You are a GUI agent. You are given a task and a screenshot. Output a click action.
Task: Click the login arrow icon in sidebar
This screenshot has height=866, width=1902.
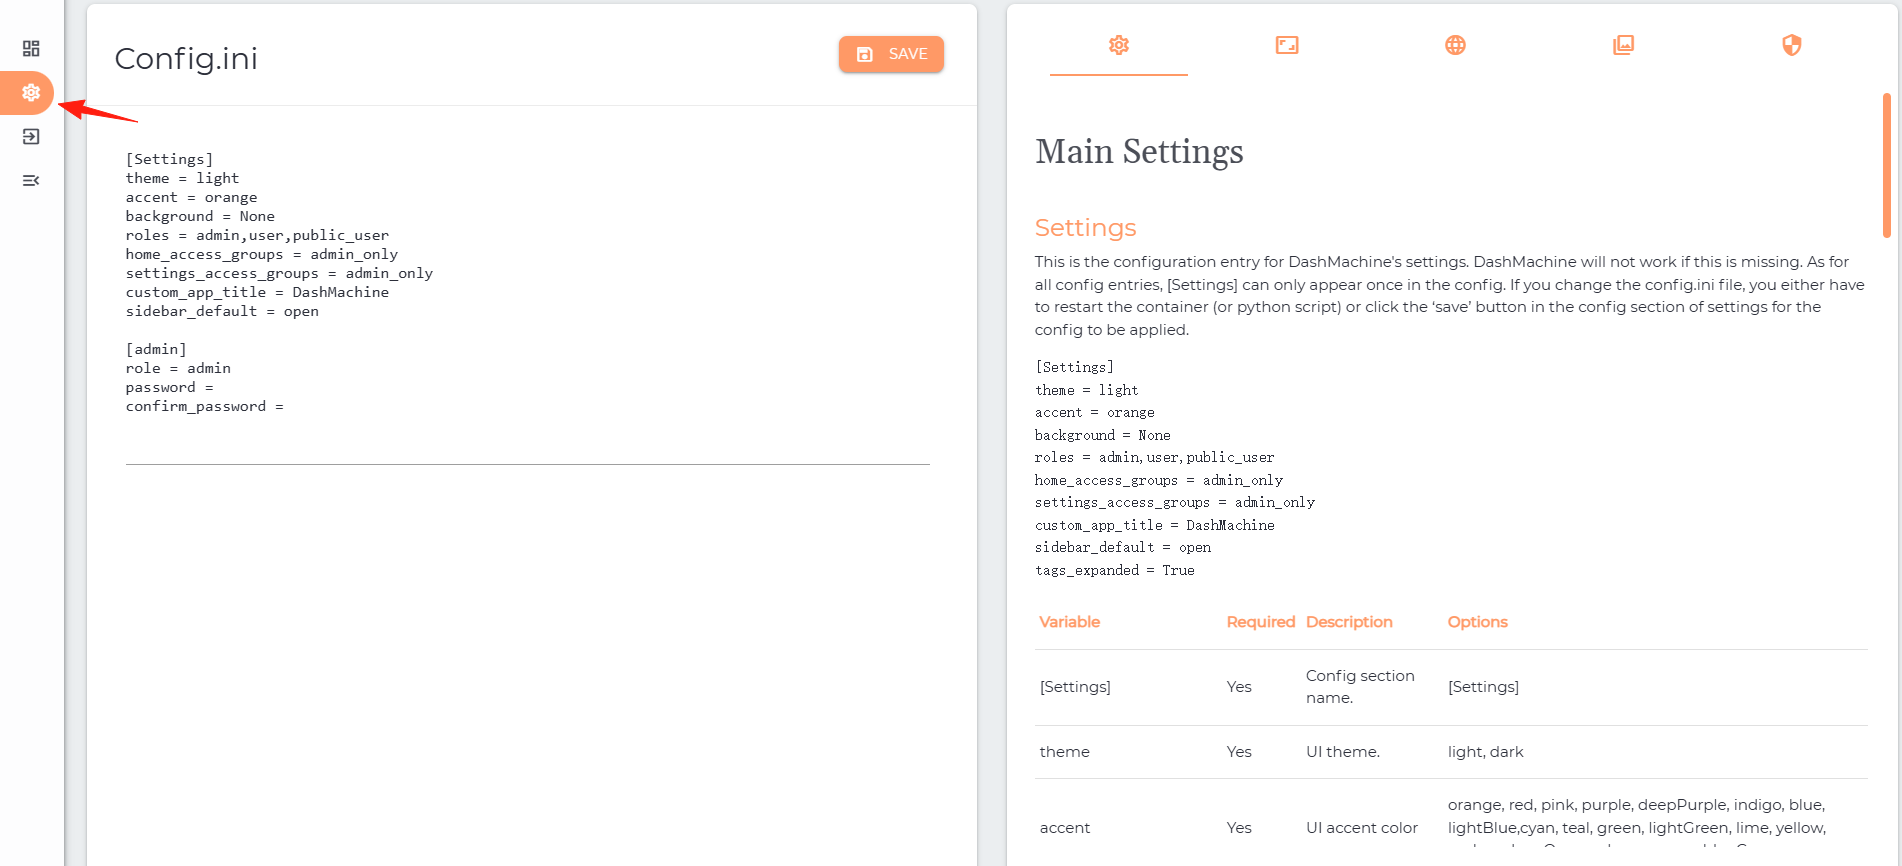tap(31, 137)
